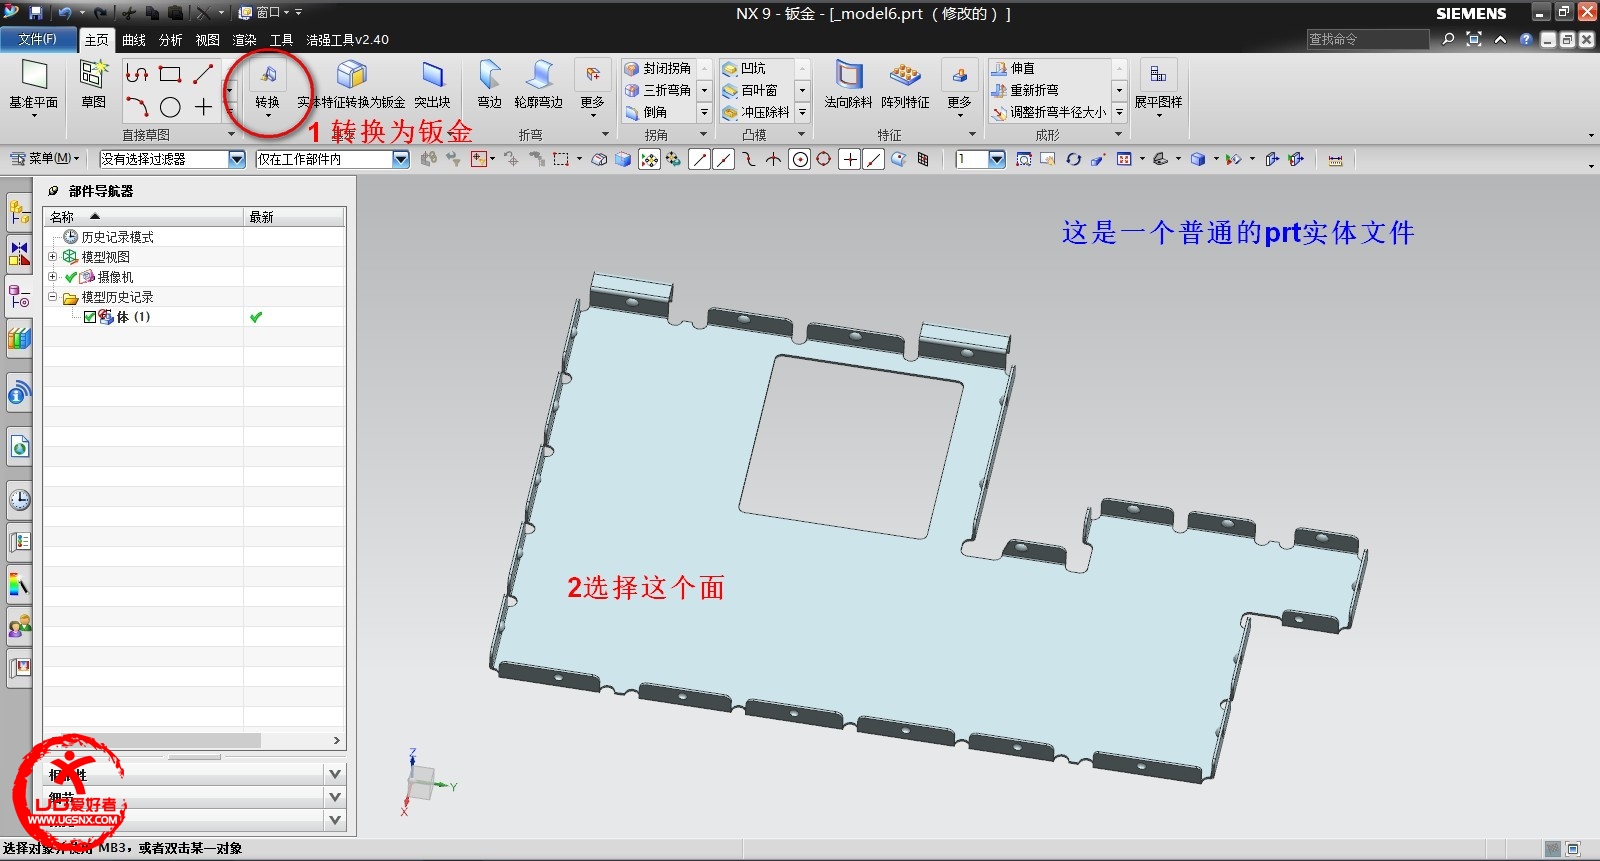This screenshot has height=861, width=1600.
Task: Click the 凹坑 dimple command
Action: pos(744,68)
